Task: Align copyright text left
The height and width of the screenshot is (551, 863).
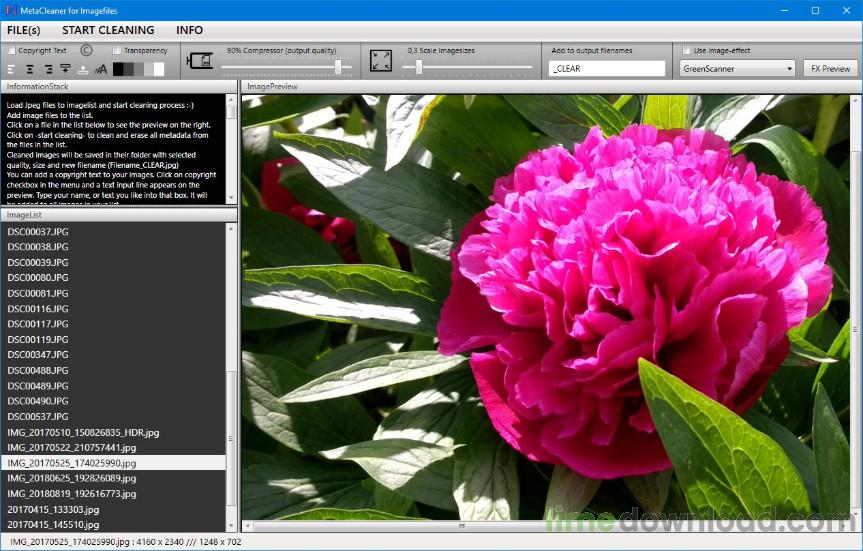Action: 12,69
